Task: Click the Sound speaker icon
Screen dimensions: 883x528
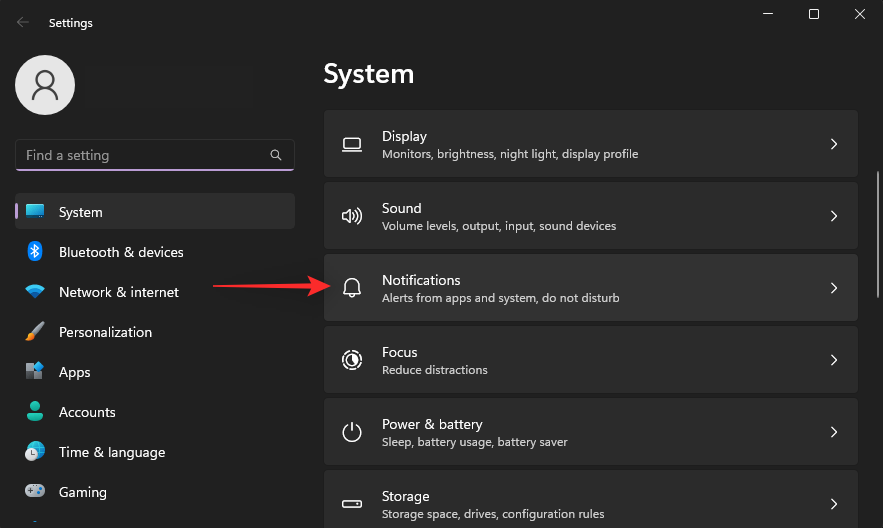Action: pos(351,216)
